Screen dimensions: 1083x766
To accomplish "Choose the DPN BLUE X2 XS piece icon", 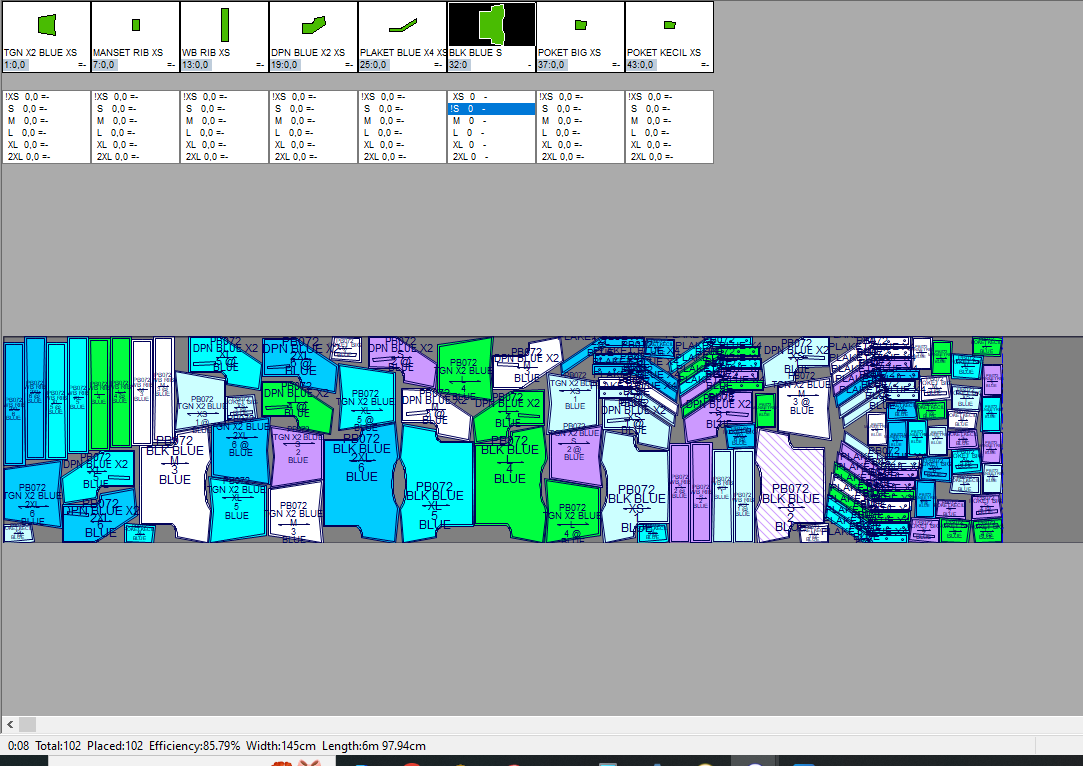I will (314, 24).
